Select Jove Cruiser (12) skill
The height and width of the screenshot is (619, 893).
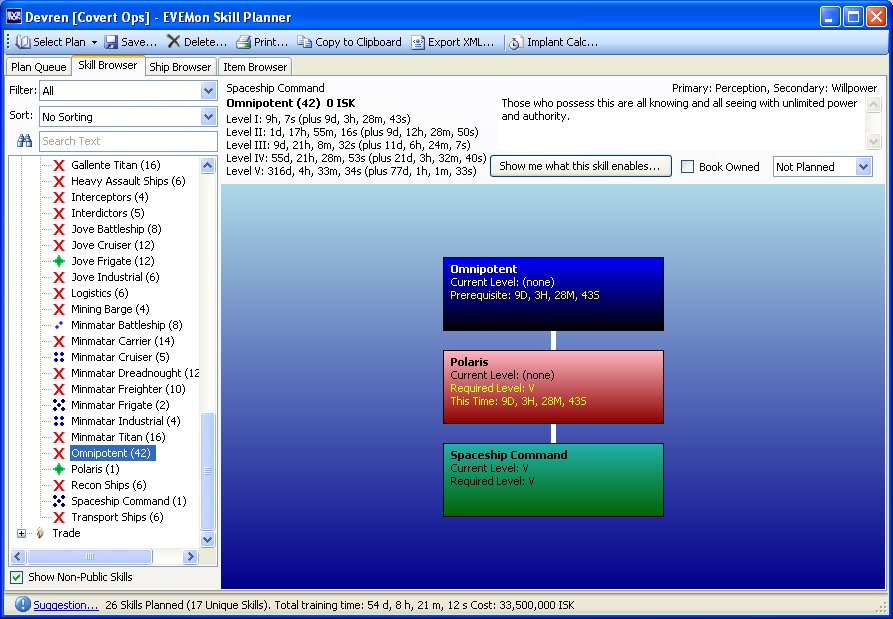113,245
